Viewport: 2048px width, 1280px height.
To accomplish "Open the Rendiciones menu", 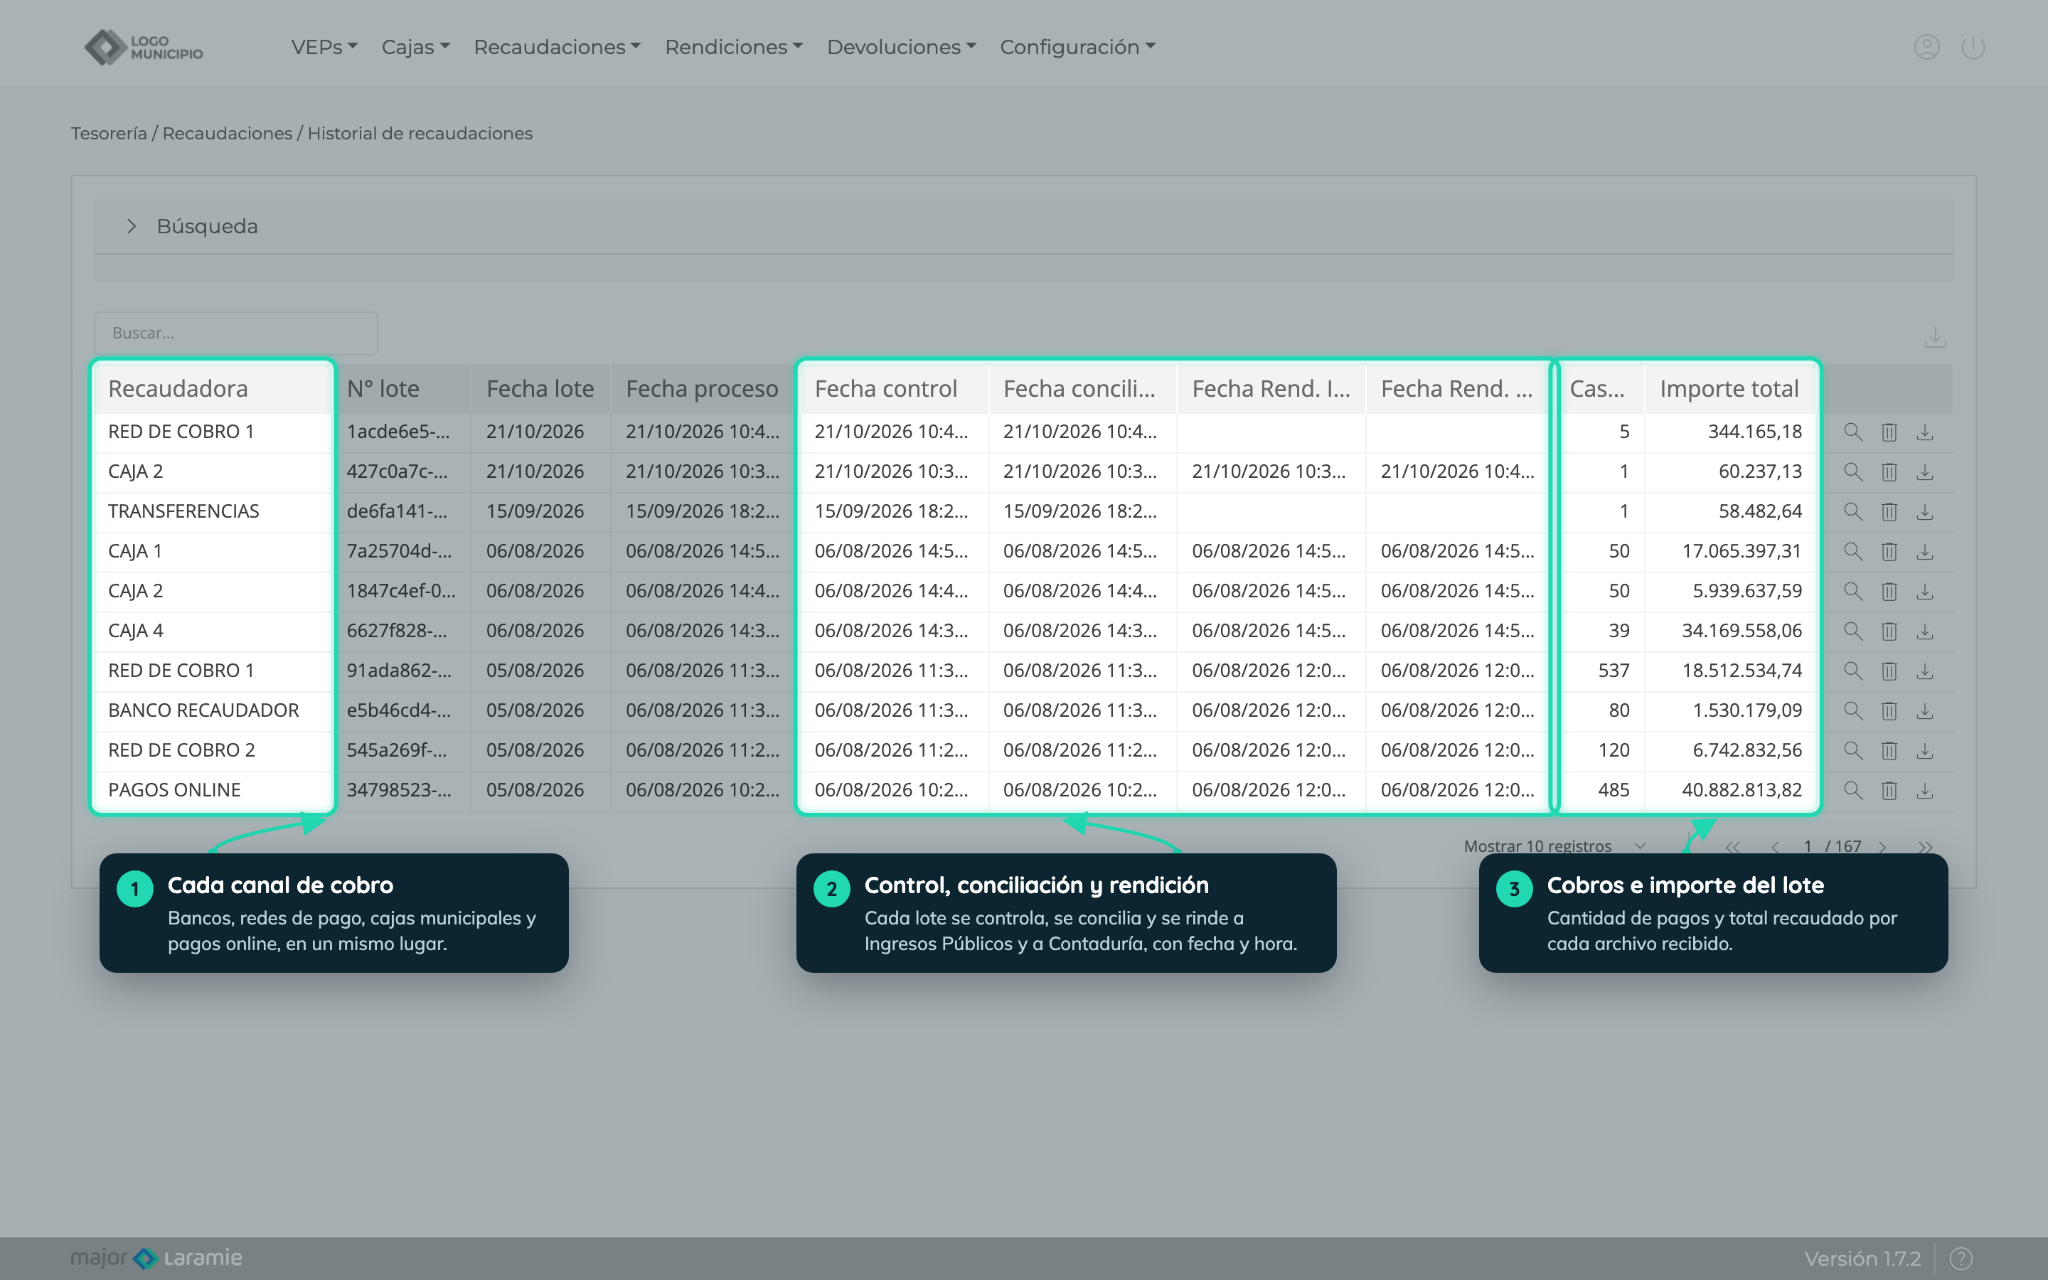I will point(734,47).
